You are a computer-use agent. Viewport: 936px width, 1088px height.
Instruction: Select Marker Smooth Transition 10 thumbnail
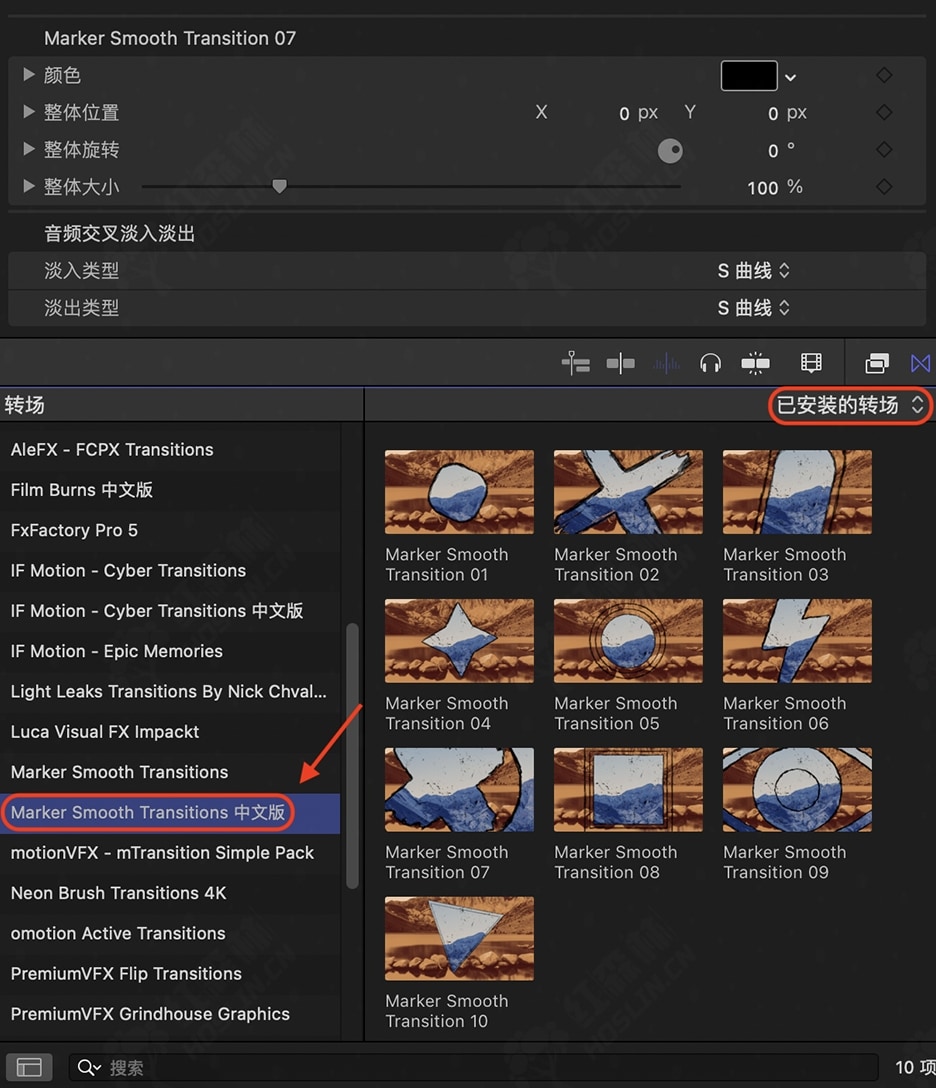(459, 938)
